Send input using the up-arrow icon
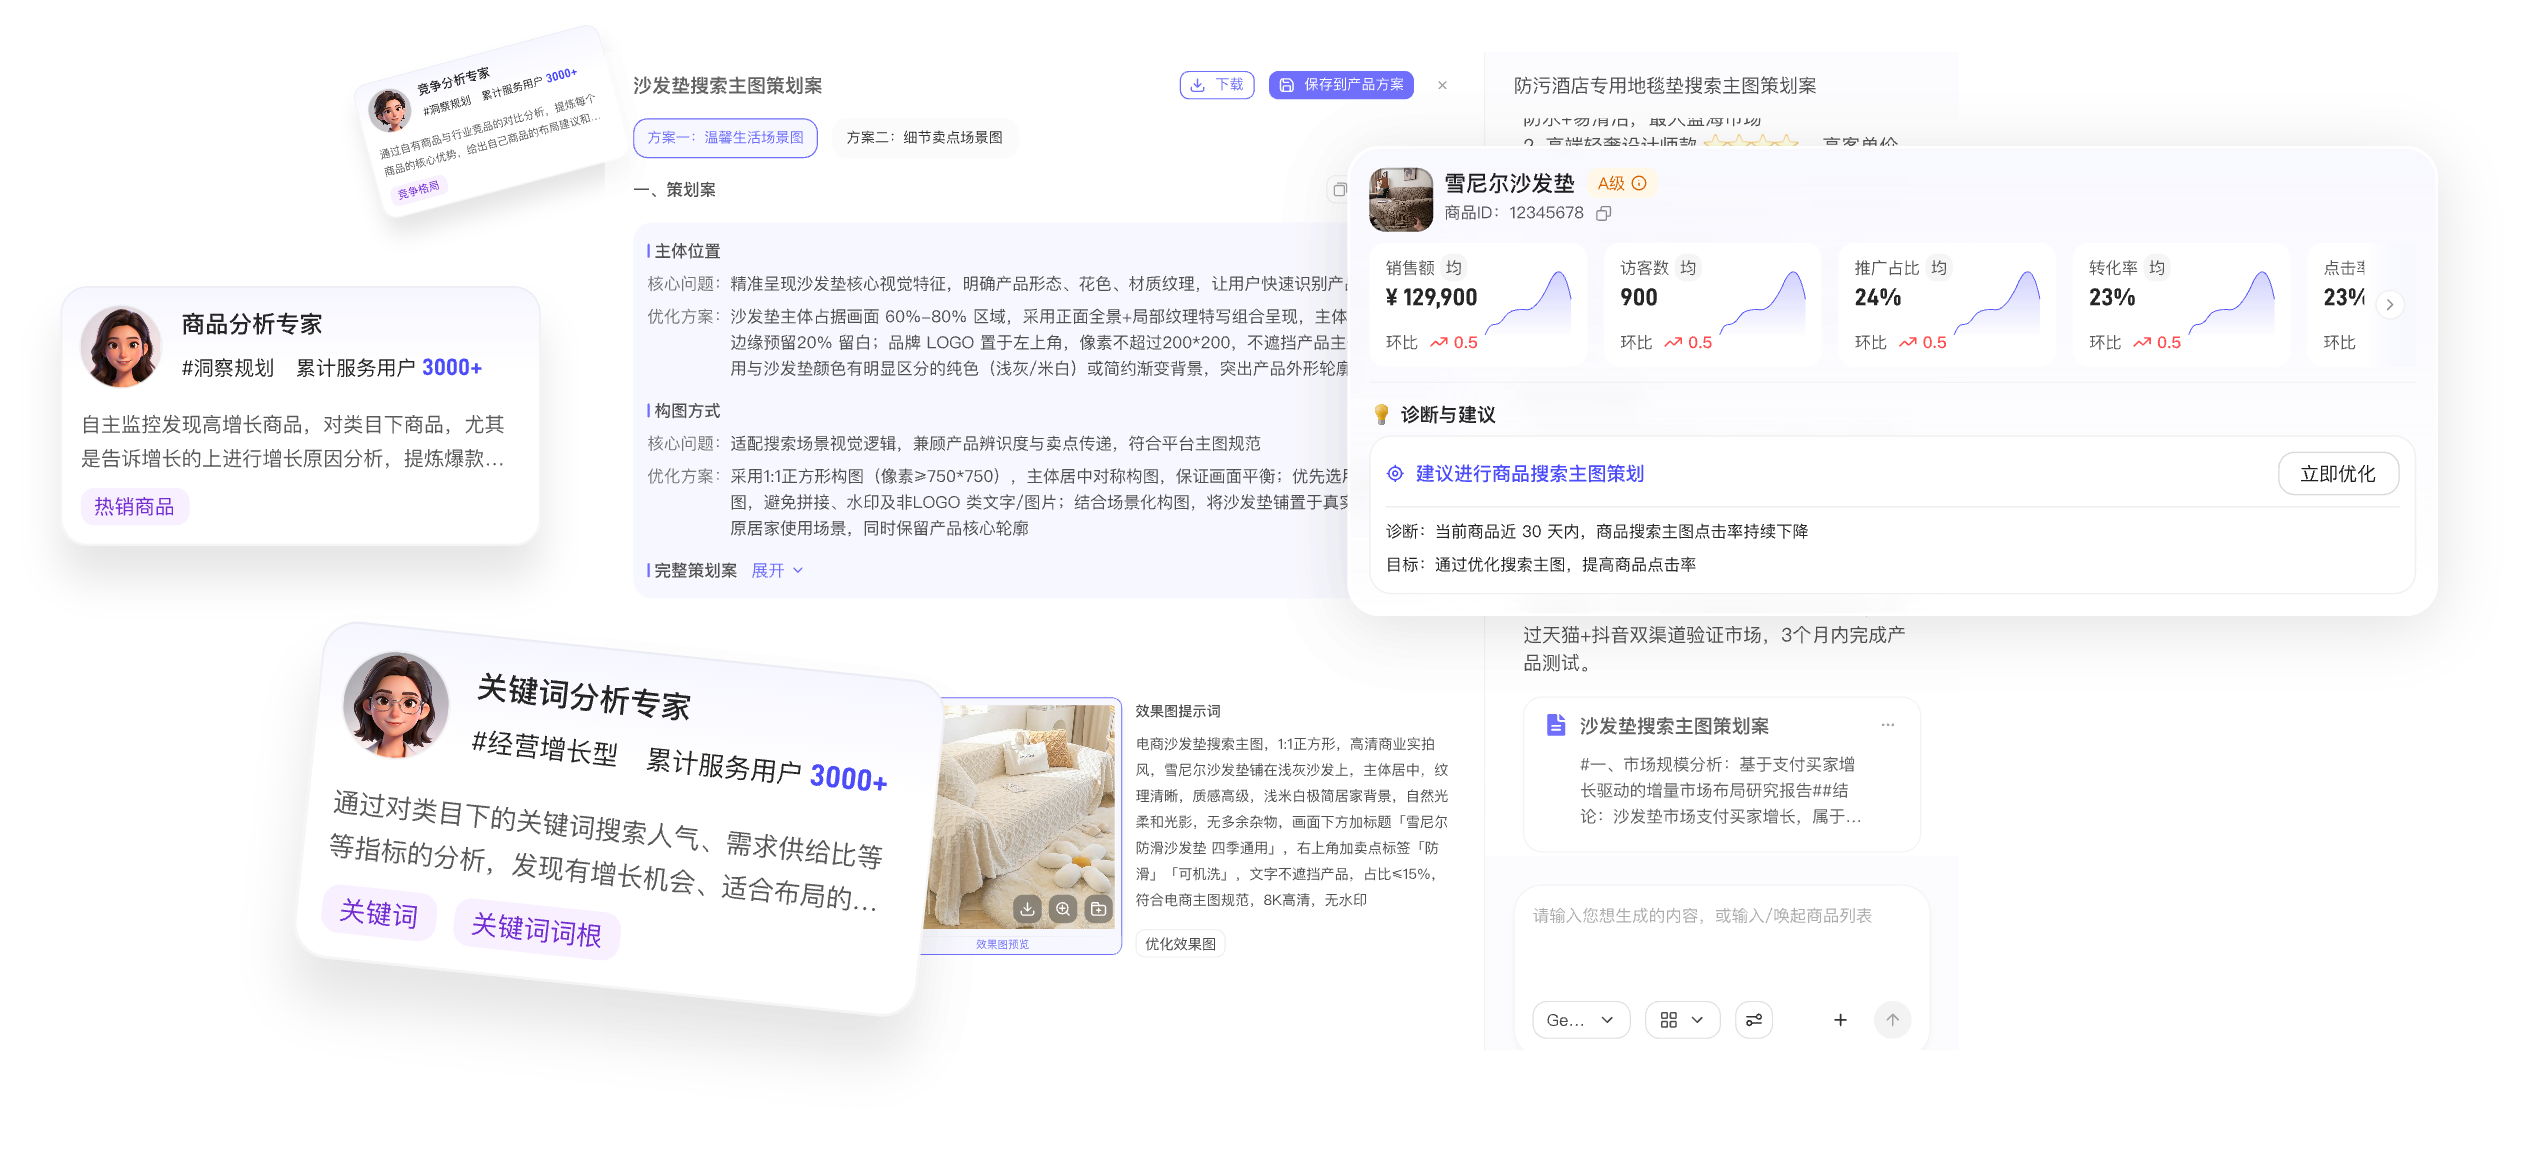This screenshot has height=1150, width=2532. point(1892,1019)
